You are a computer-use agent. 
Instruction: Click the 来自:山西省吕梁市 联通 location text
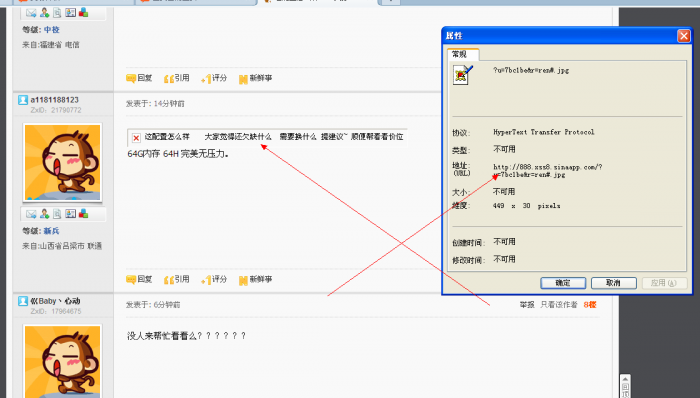[x=62, y=246]
